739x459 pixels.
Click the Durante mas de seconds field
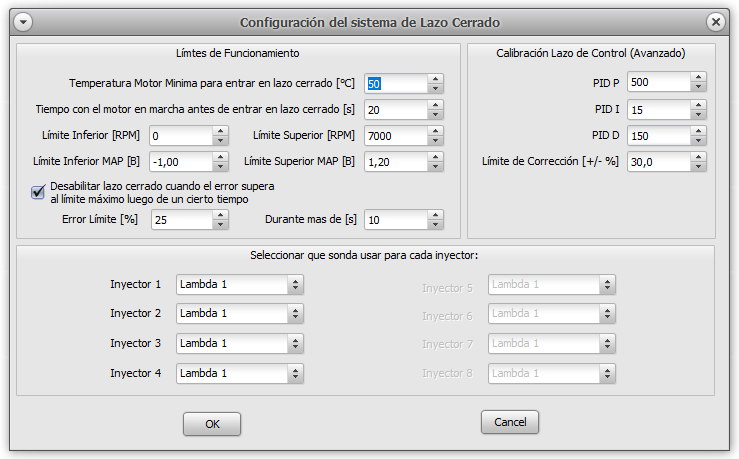(x=395, y=220)
